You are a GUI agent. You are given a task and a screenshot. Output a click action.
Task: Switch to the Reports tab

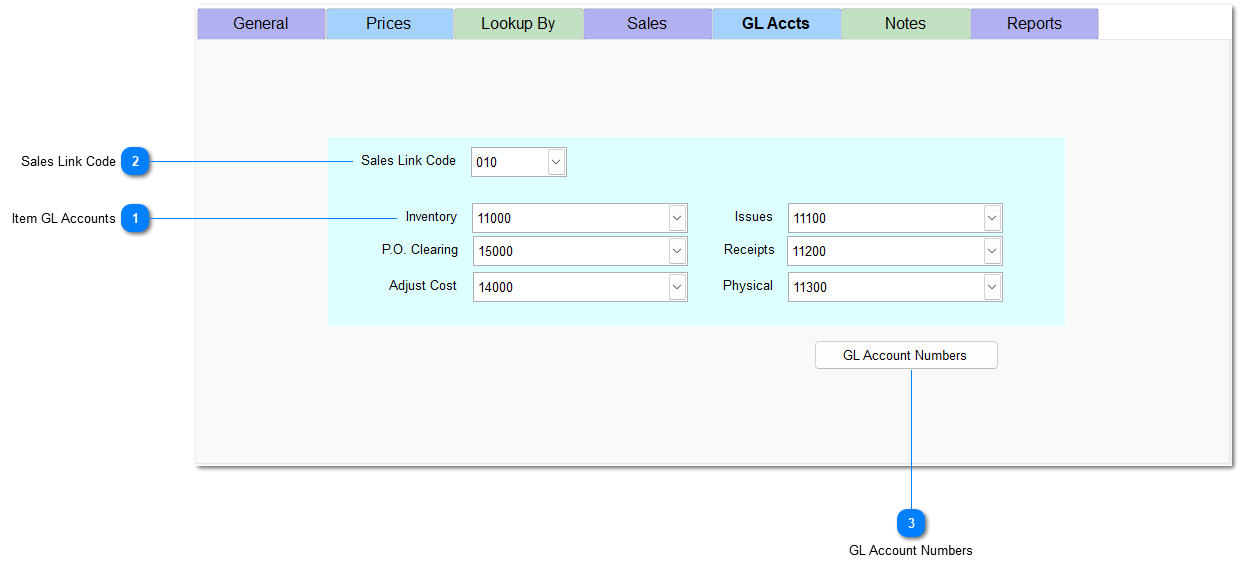(1034, 24)
